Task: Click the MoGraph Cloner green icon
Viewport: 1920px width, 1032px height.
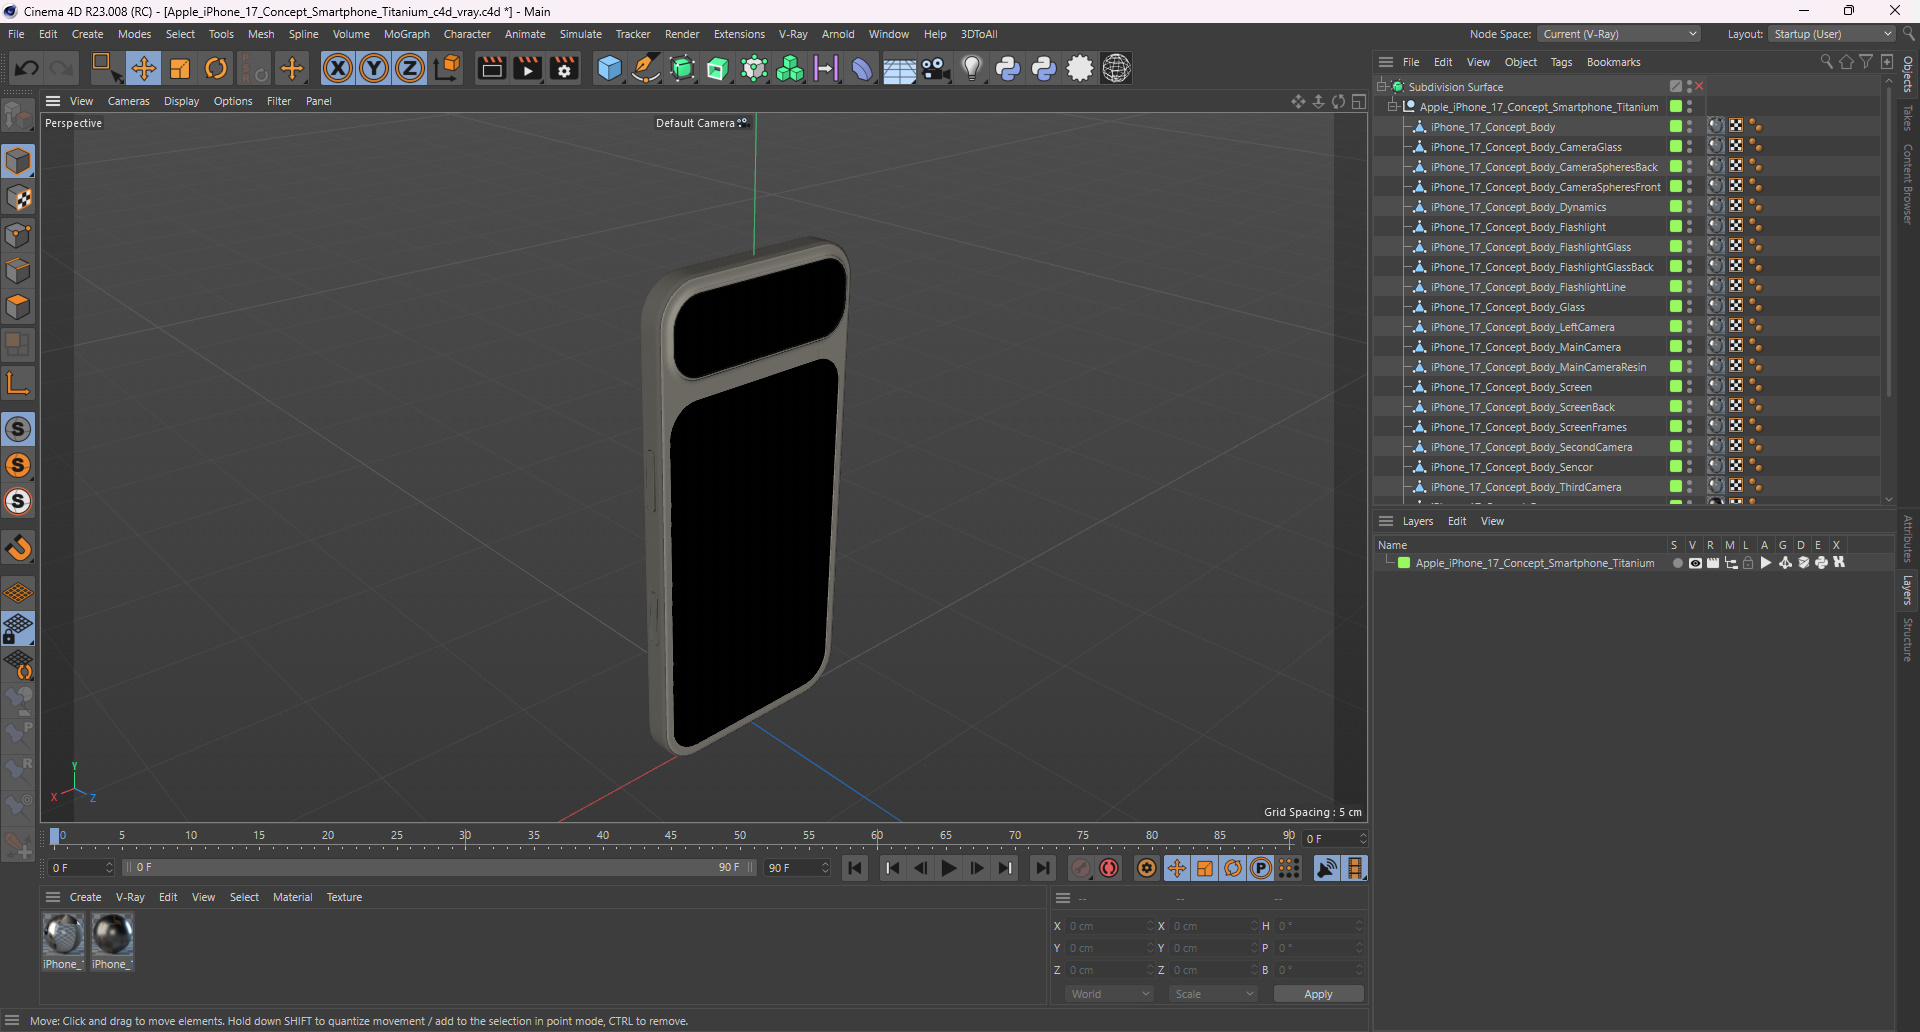Action: 790,68
